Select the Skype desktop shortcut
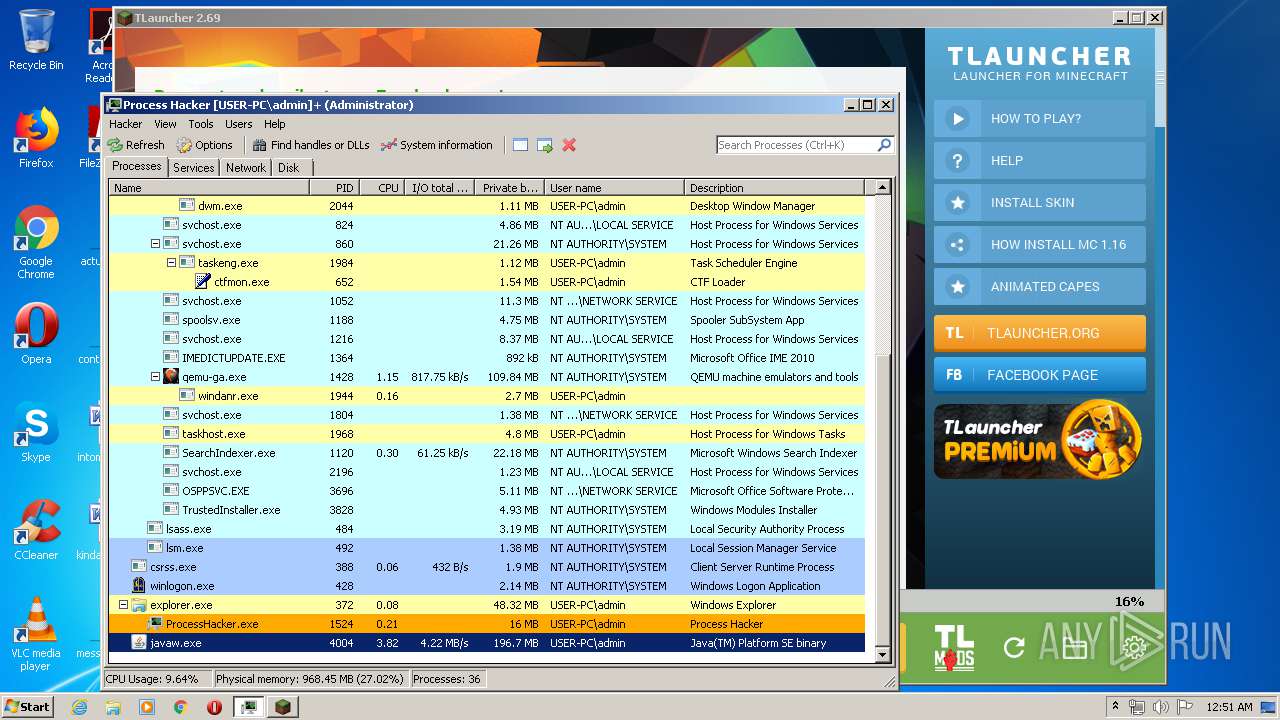1280x720 pixels. (36, 432)
